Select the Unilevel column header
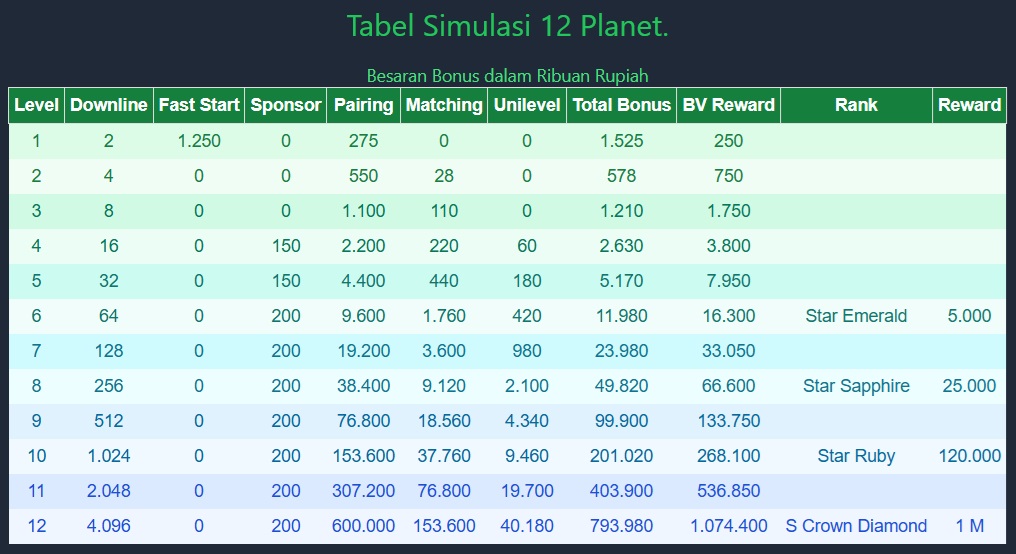 tap(527, 105)
